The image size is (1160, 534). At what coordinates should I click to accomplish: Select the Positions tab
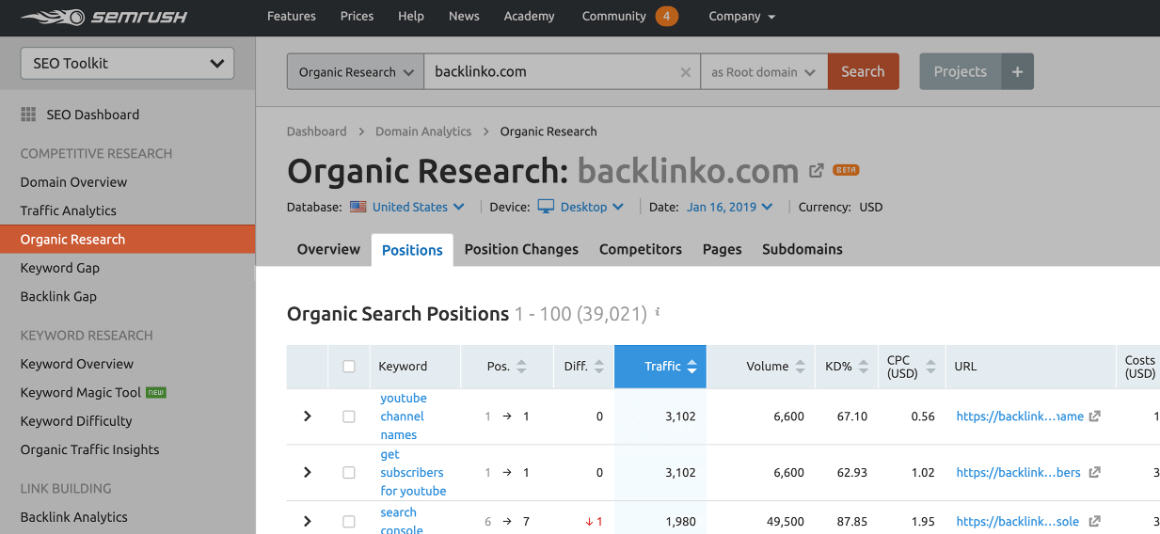click(412, 250)
